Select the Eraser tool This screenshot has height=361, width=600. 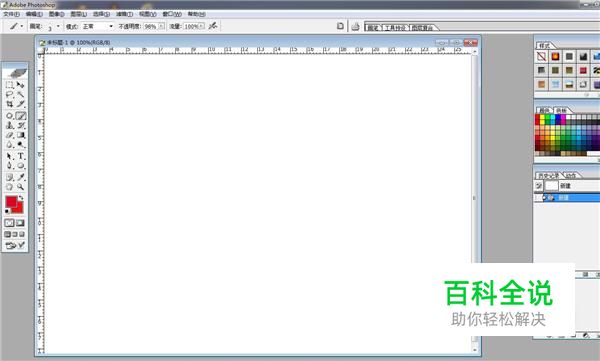pyautogui.click(x=10, y=135)
